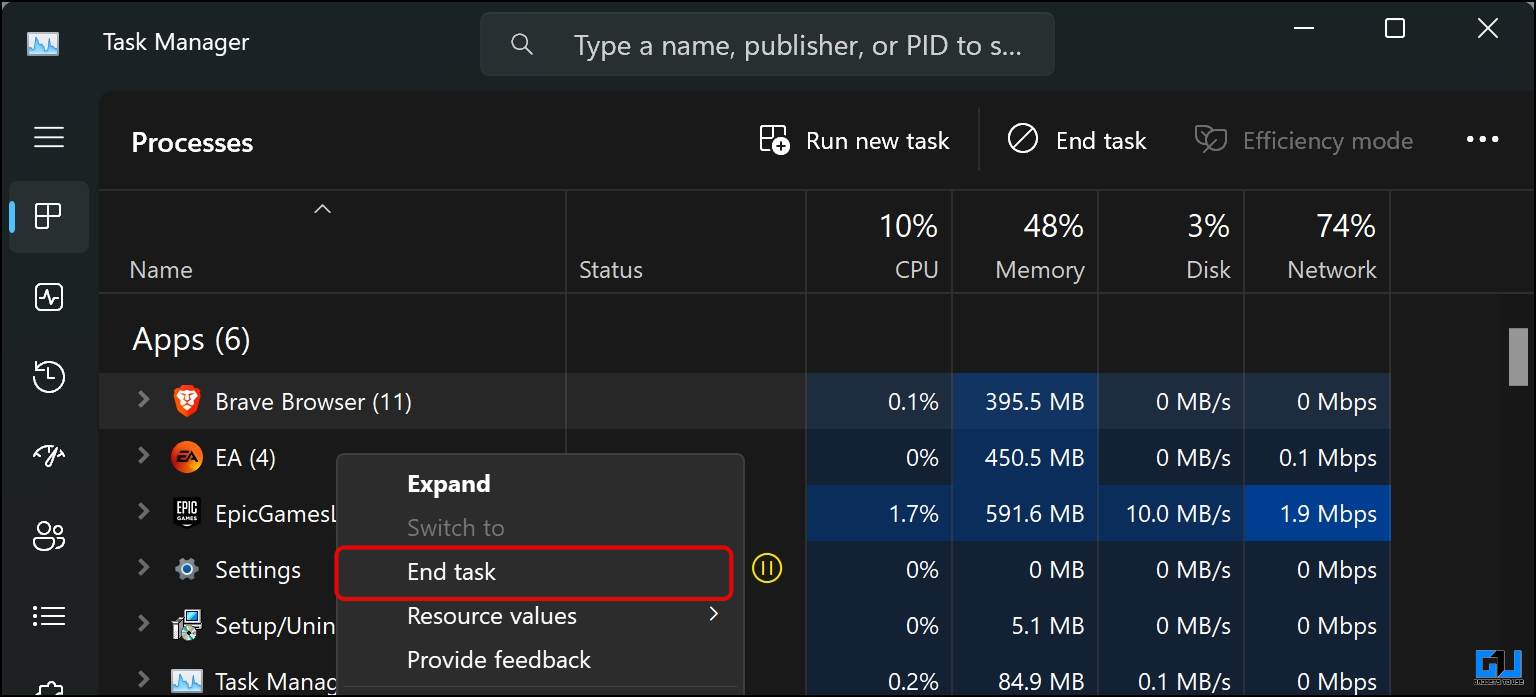Viewport: 1536px width, 697px height.
Task: Open the Performance page in the sidebar
Action: [x=48, y=297]
